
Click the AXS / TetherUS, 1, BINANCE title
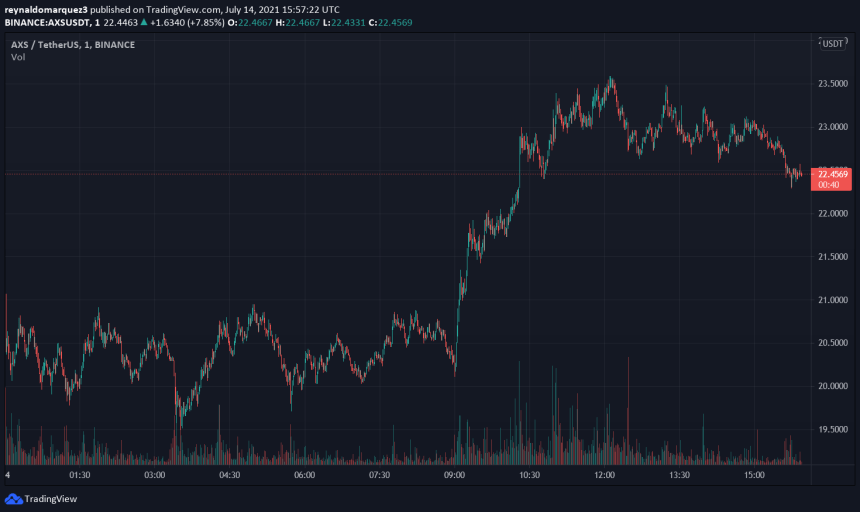[x=73, y=45]
